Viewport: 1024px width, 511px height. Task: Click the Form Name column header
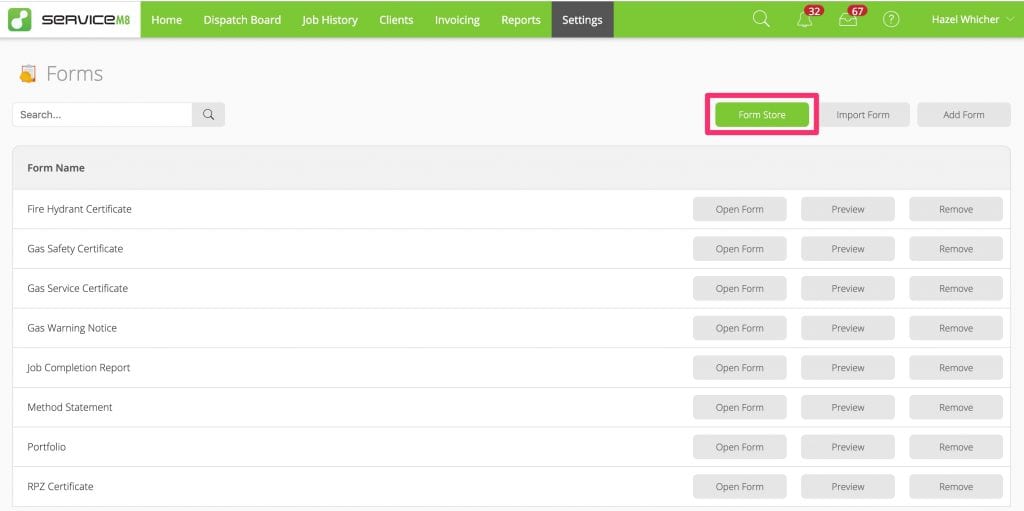coord(56,168)
